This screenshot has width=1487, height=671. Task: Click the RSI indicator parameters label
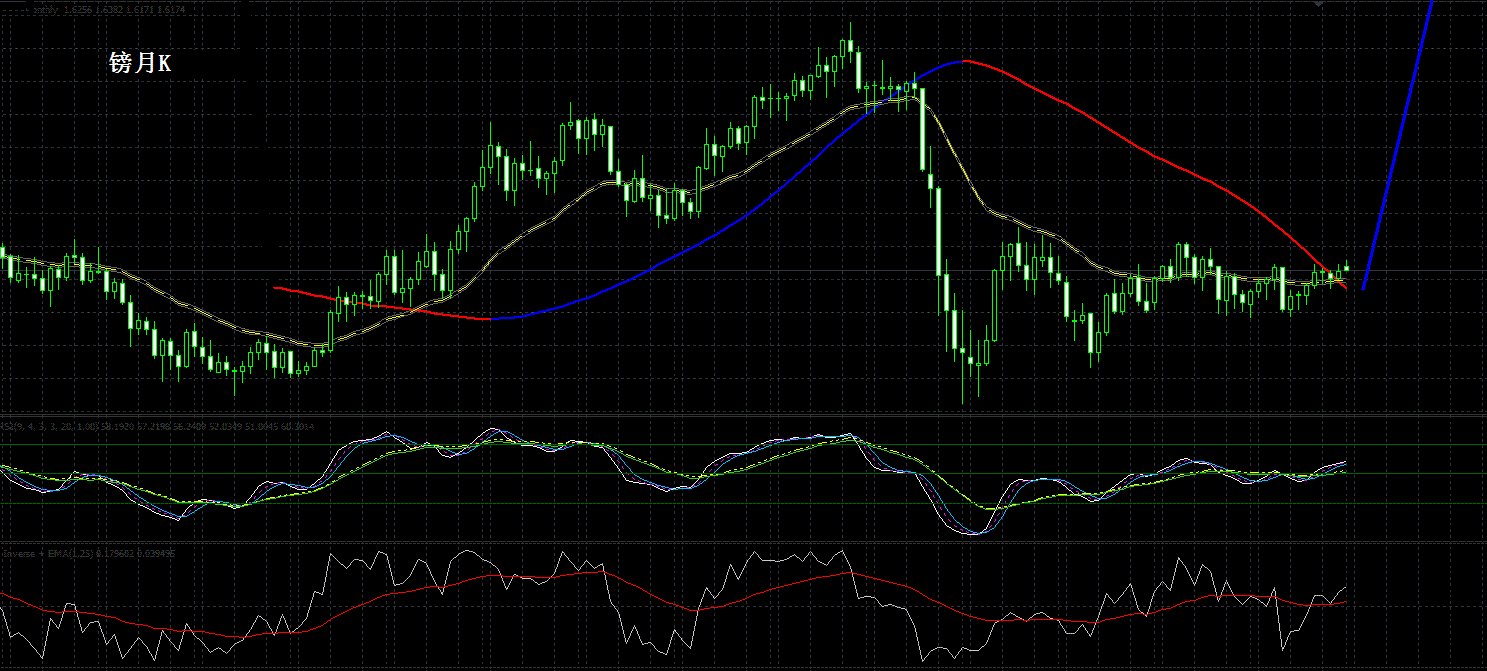tap(156, 427)
